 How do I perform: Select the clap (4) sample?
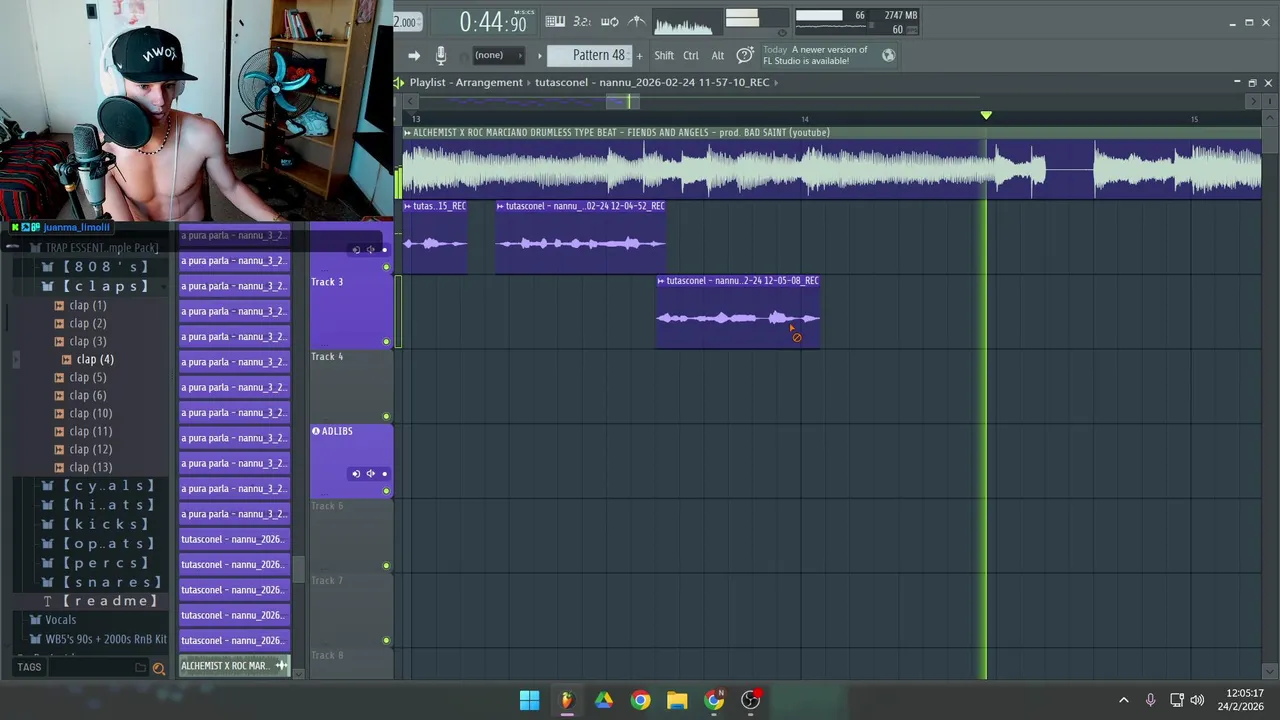pos(95,359)
